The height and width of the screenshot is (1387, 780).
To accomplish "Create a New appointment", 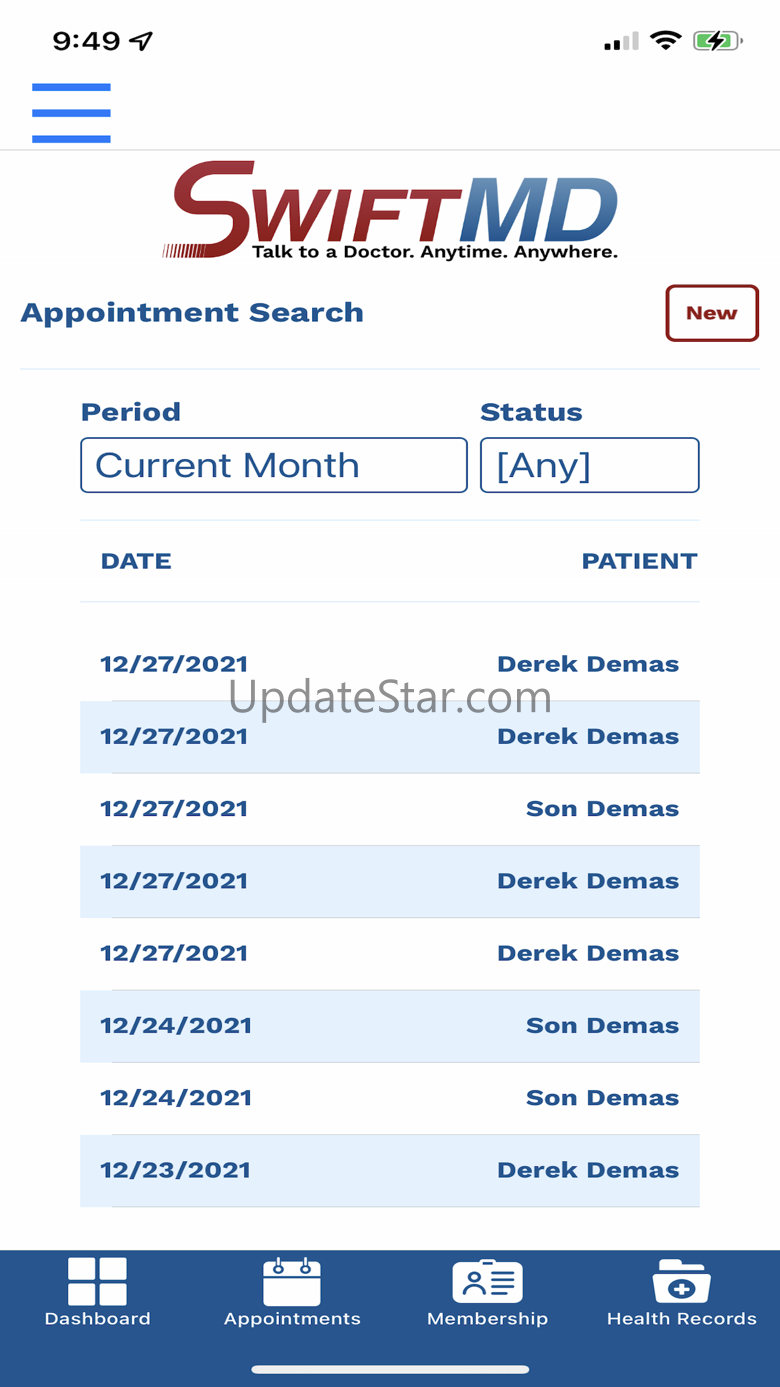I will point(712,313).
